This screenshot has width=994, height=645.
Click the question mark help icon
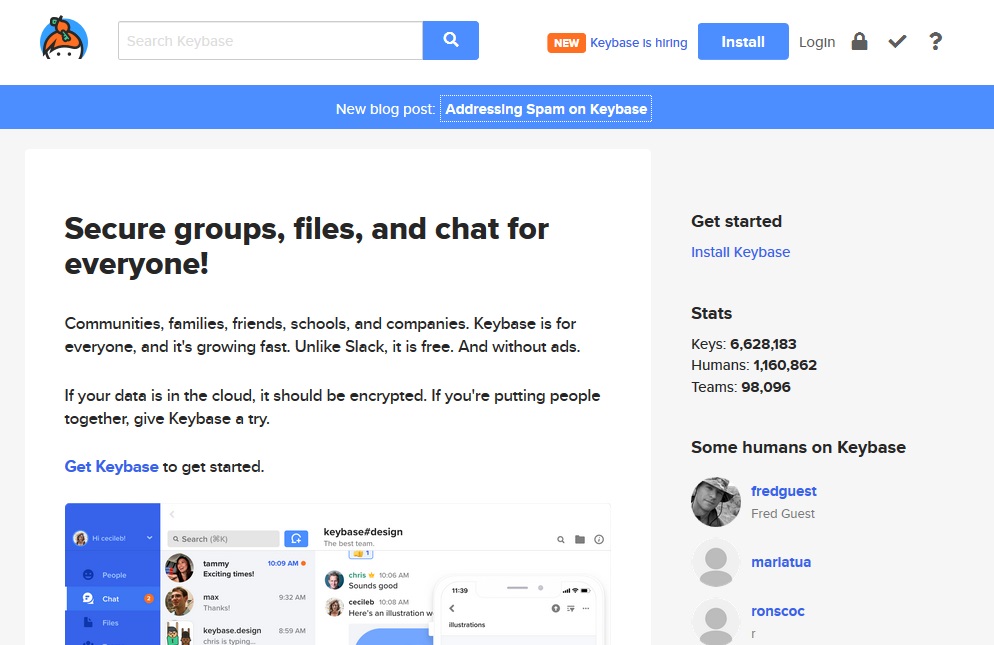[x=935, y=42]
